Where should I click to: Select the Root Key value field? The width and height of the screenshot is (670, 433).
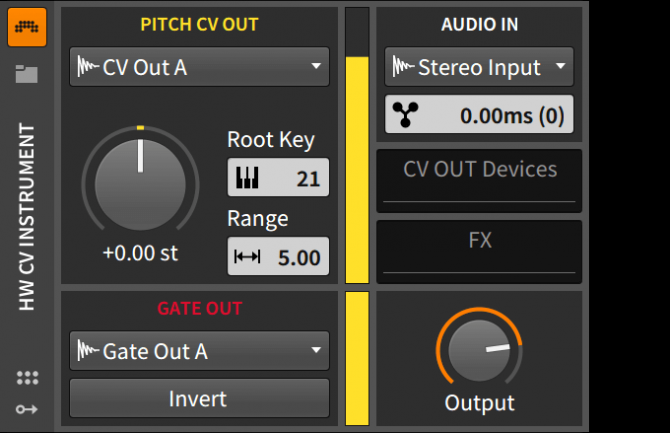pyautogui.click(x=290, y=179)
